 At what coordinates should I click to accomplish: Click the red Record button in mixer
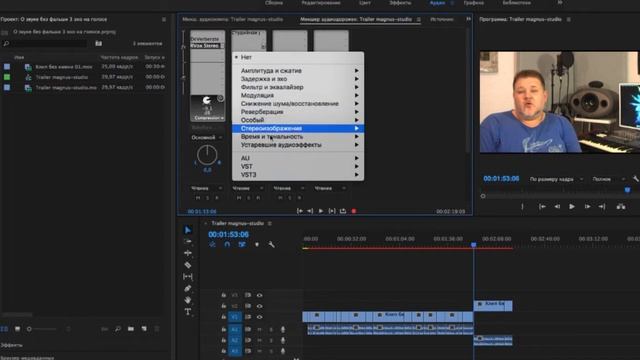coord(354,211)
